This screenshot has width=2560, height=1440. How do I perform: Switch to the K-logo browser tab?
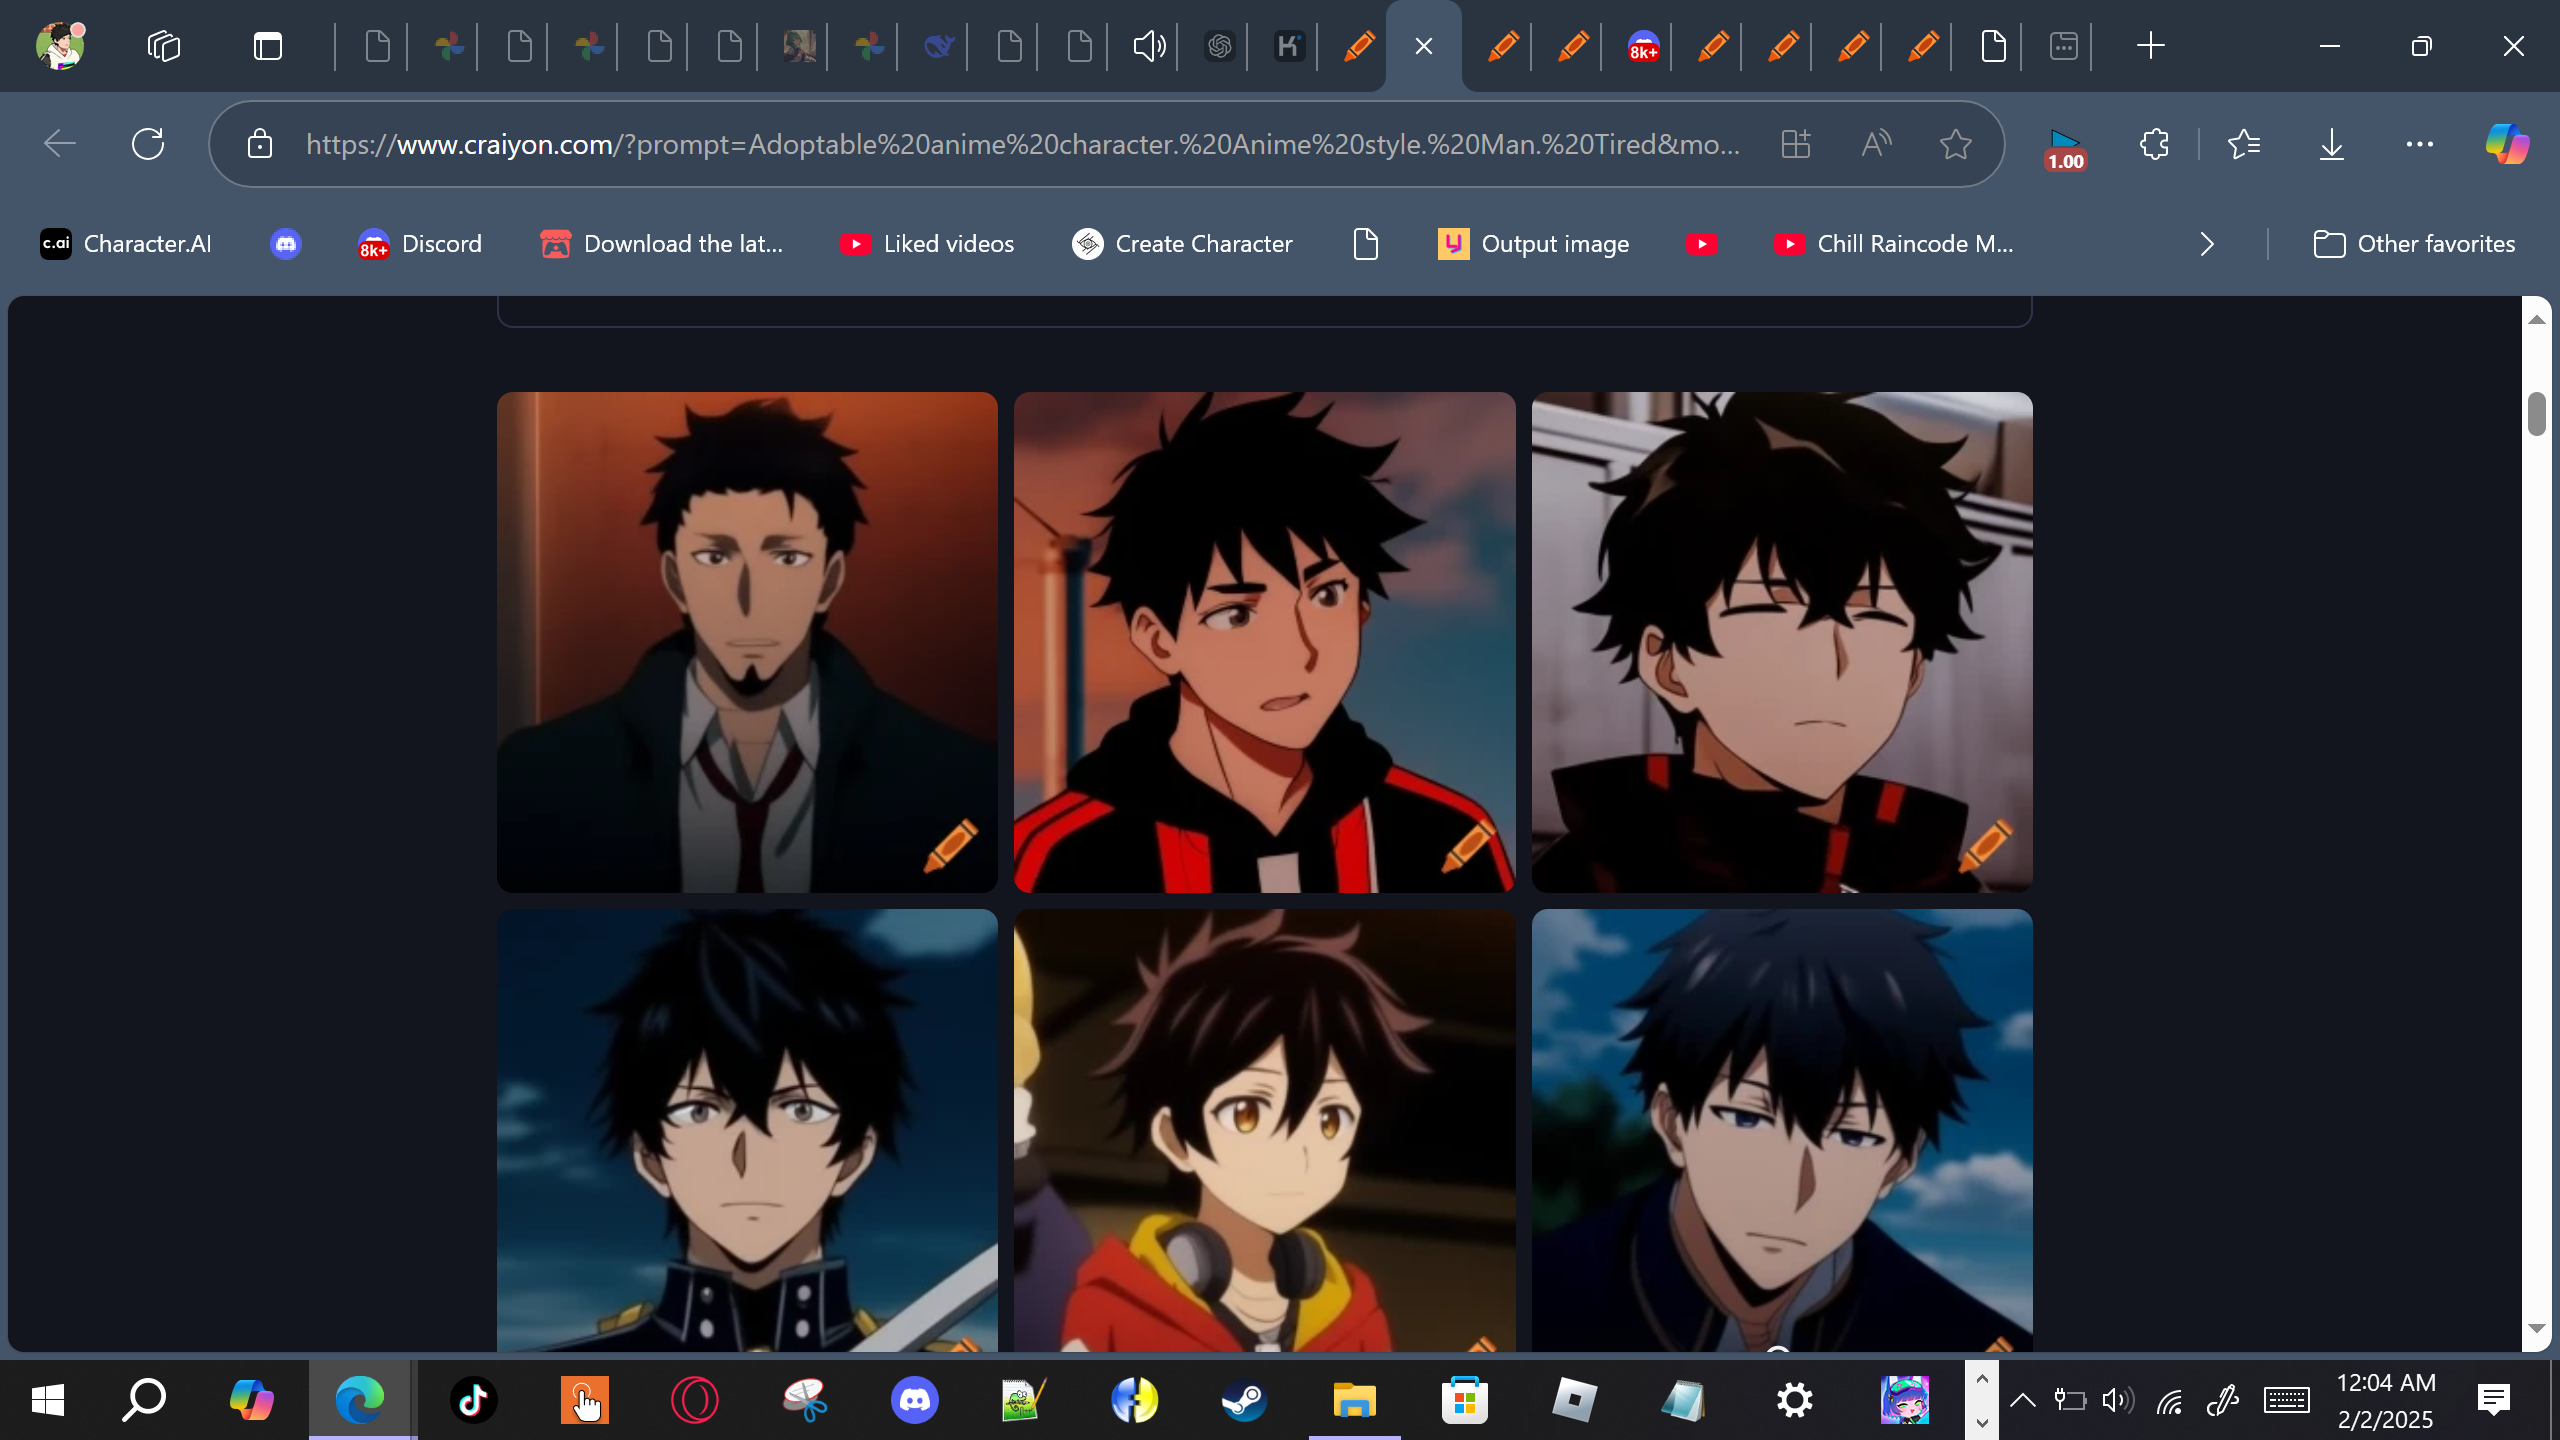(1289, 46)
